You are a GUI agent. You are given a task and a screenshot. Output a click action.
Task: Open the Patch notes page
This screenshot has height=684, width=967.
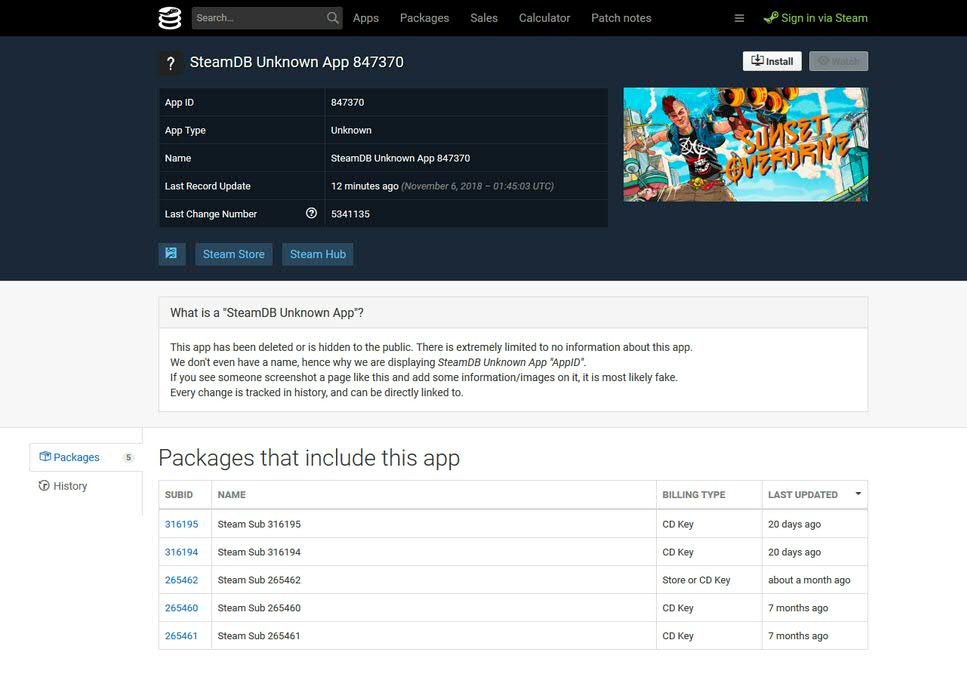tap(621, 18)
